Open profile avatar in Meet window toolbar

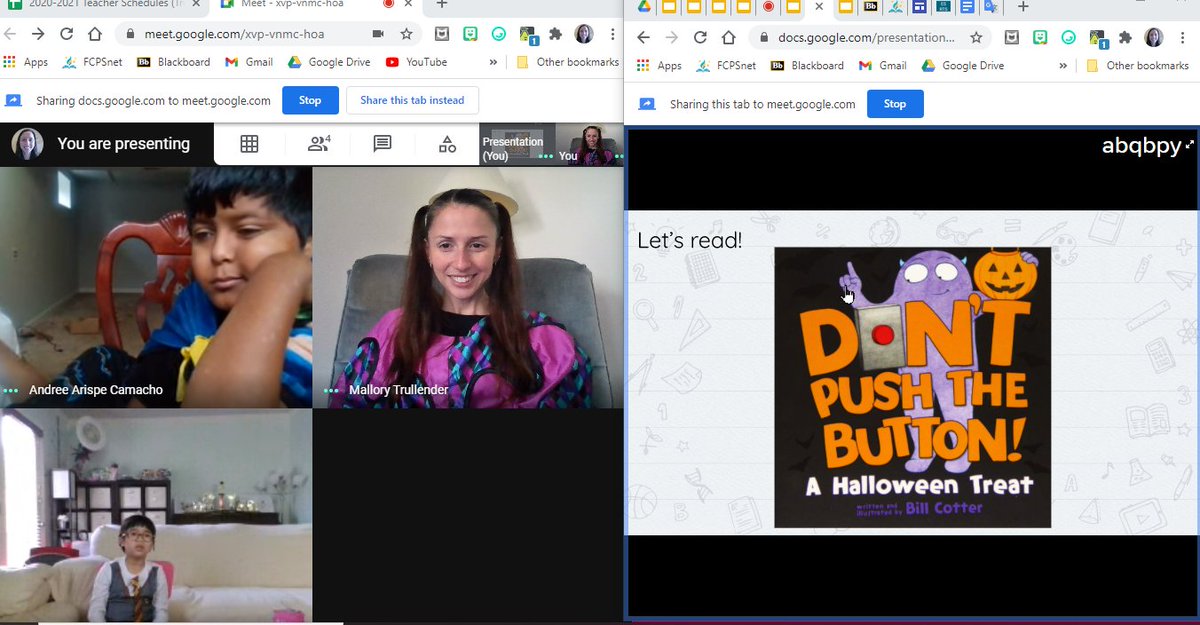584,34
